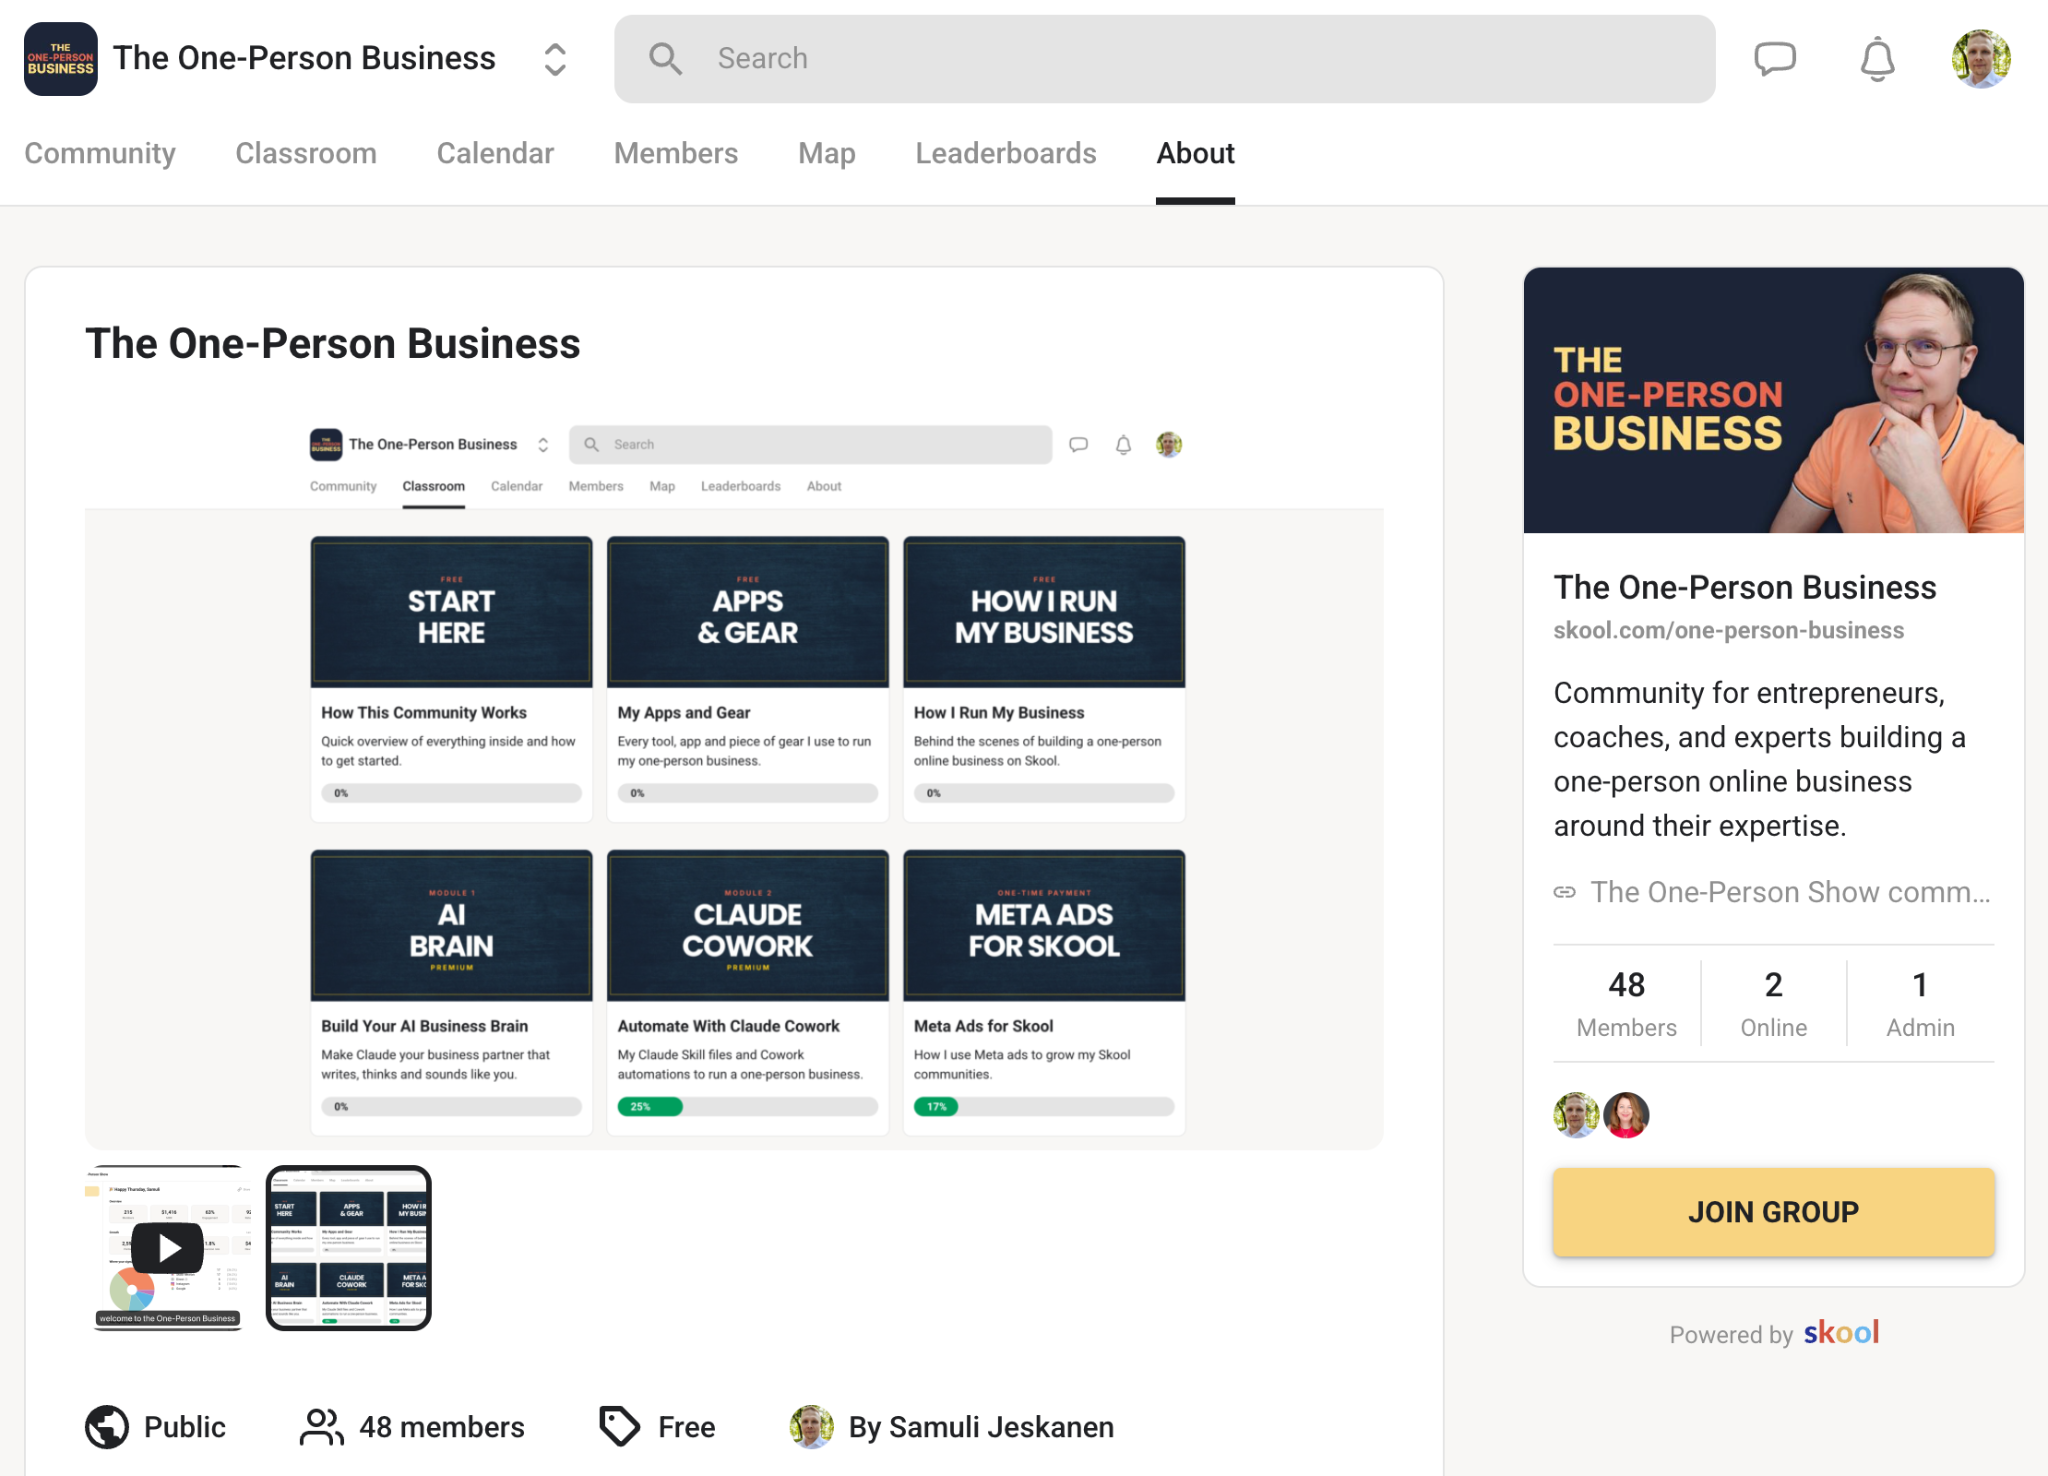Click the Free price tag icon
2048x1476 pixels.
(x=620, y=1427)
